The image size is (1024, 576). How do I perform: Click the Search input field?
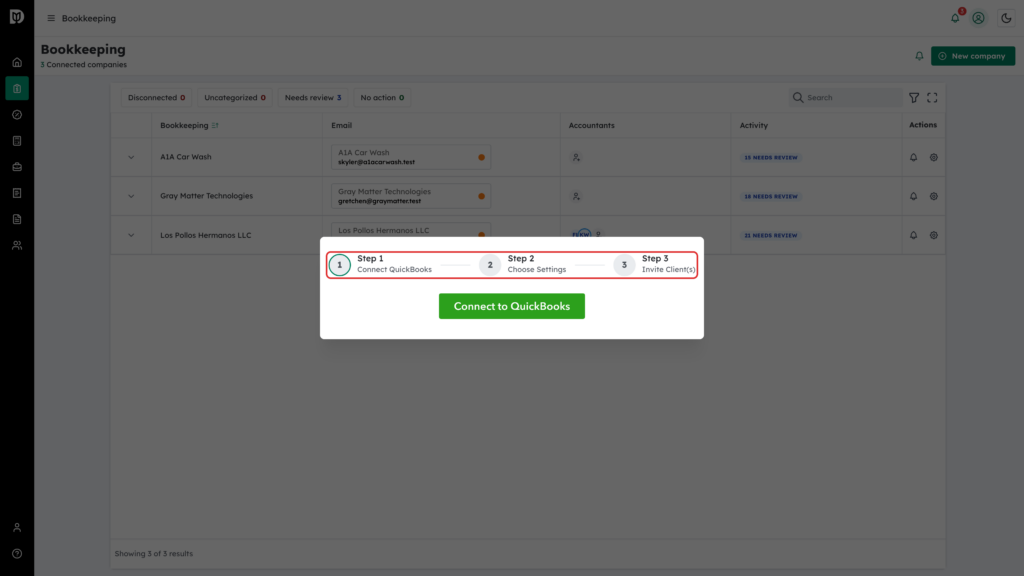click(x=846, y=98)
